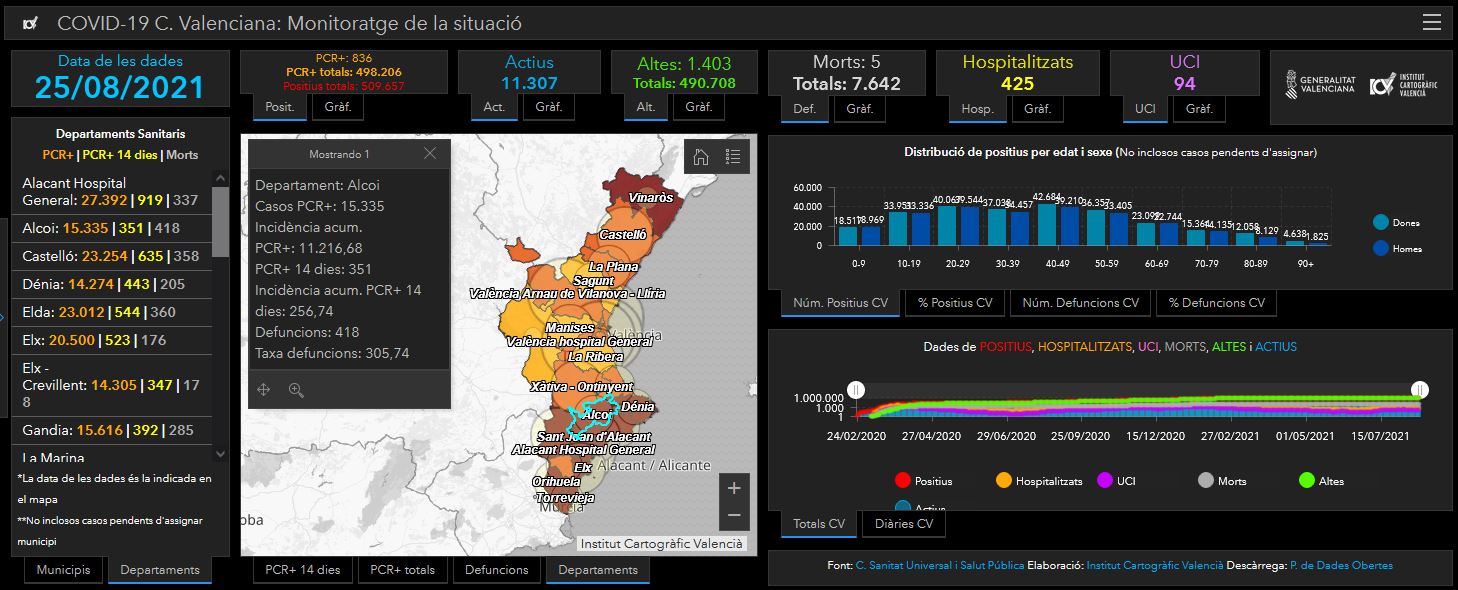Open the map legend list icon
This screenshot has height=590, width=1458.
click(x=733, y=156)
